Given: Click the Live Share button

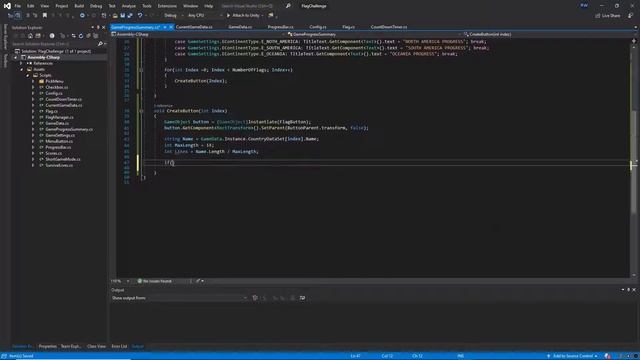Looking at the screenshot, I should coord(608,16).
